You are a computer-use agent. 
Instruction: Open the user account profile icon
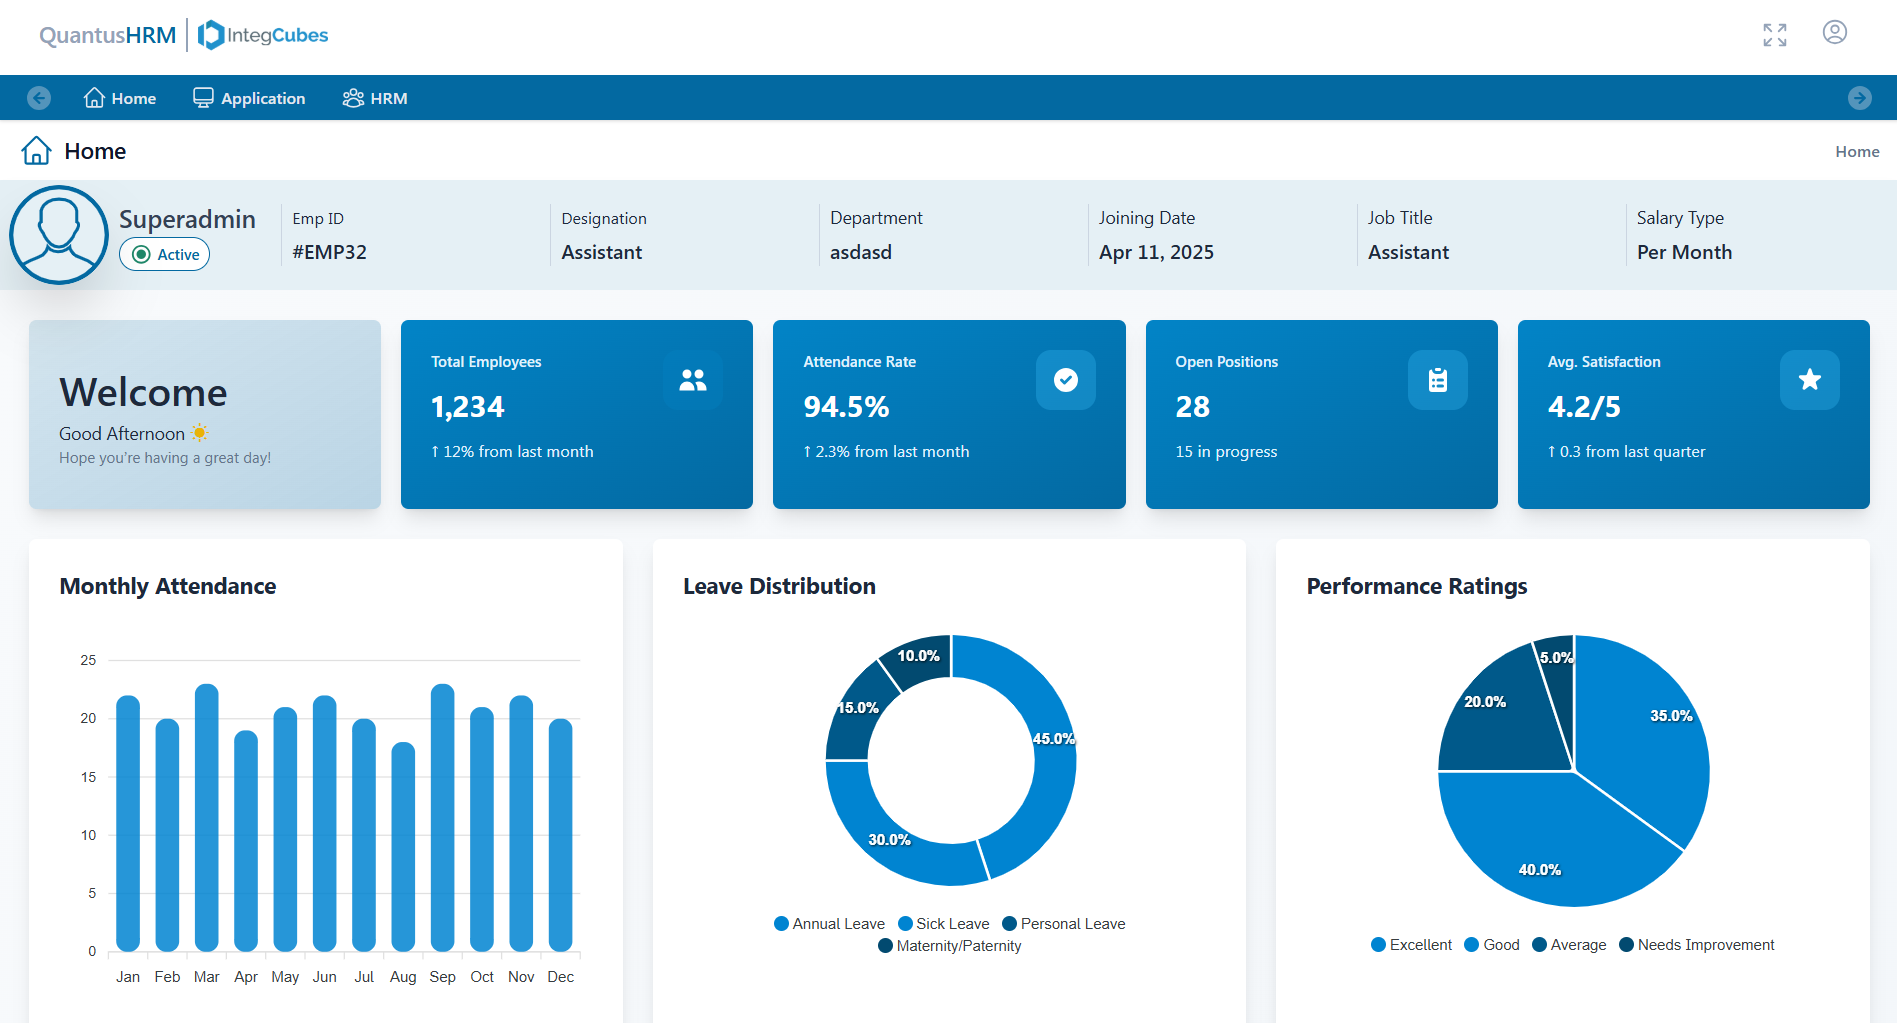pos(1834,33)
